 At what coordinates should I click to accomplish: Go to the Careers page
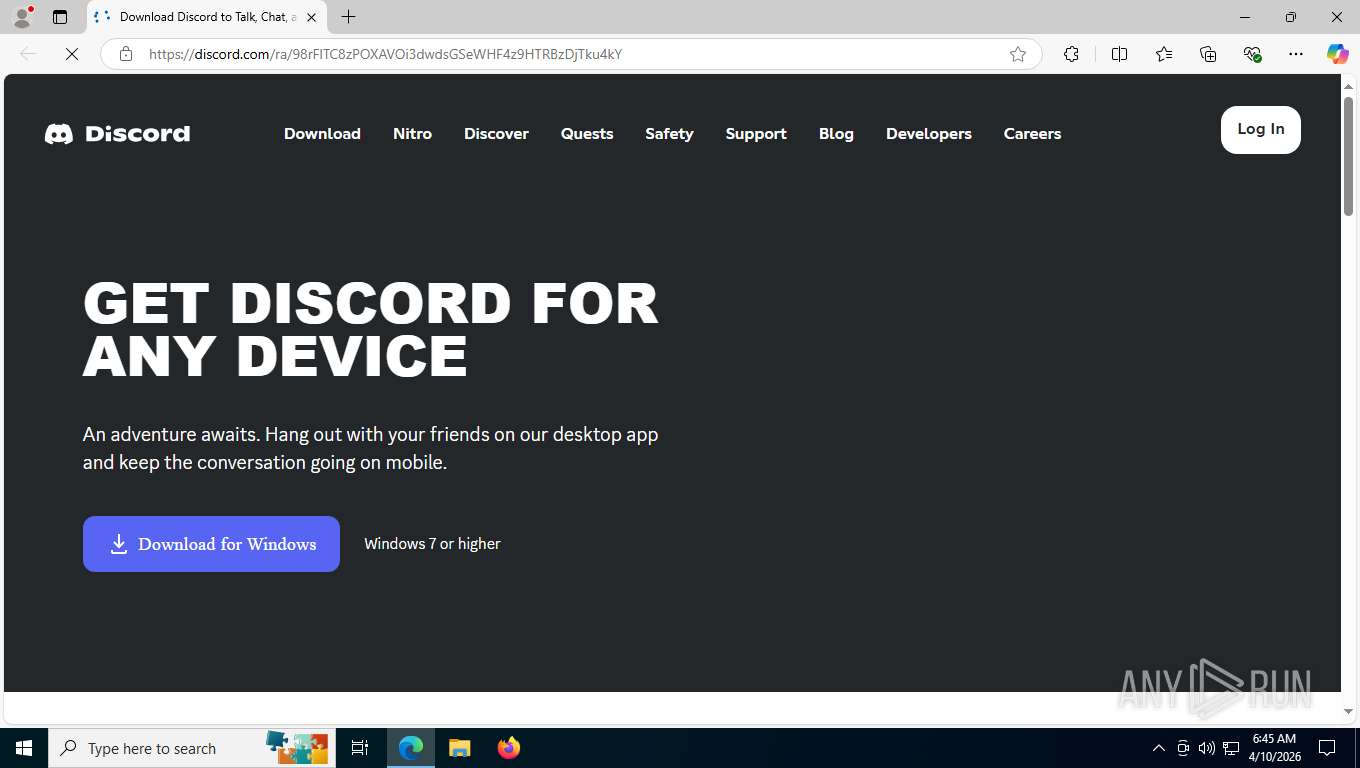1032,133
